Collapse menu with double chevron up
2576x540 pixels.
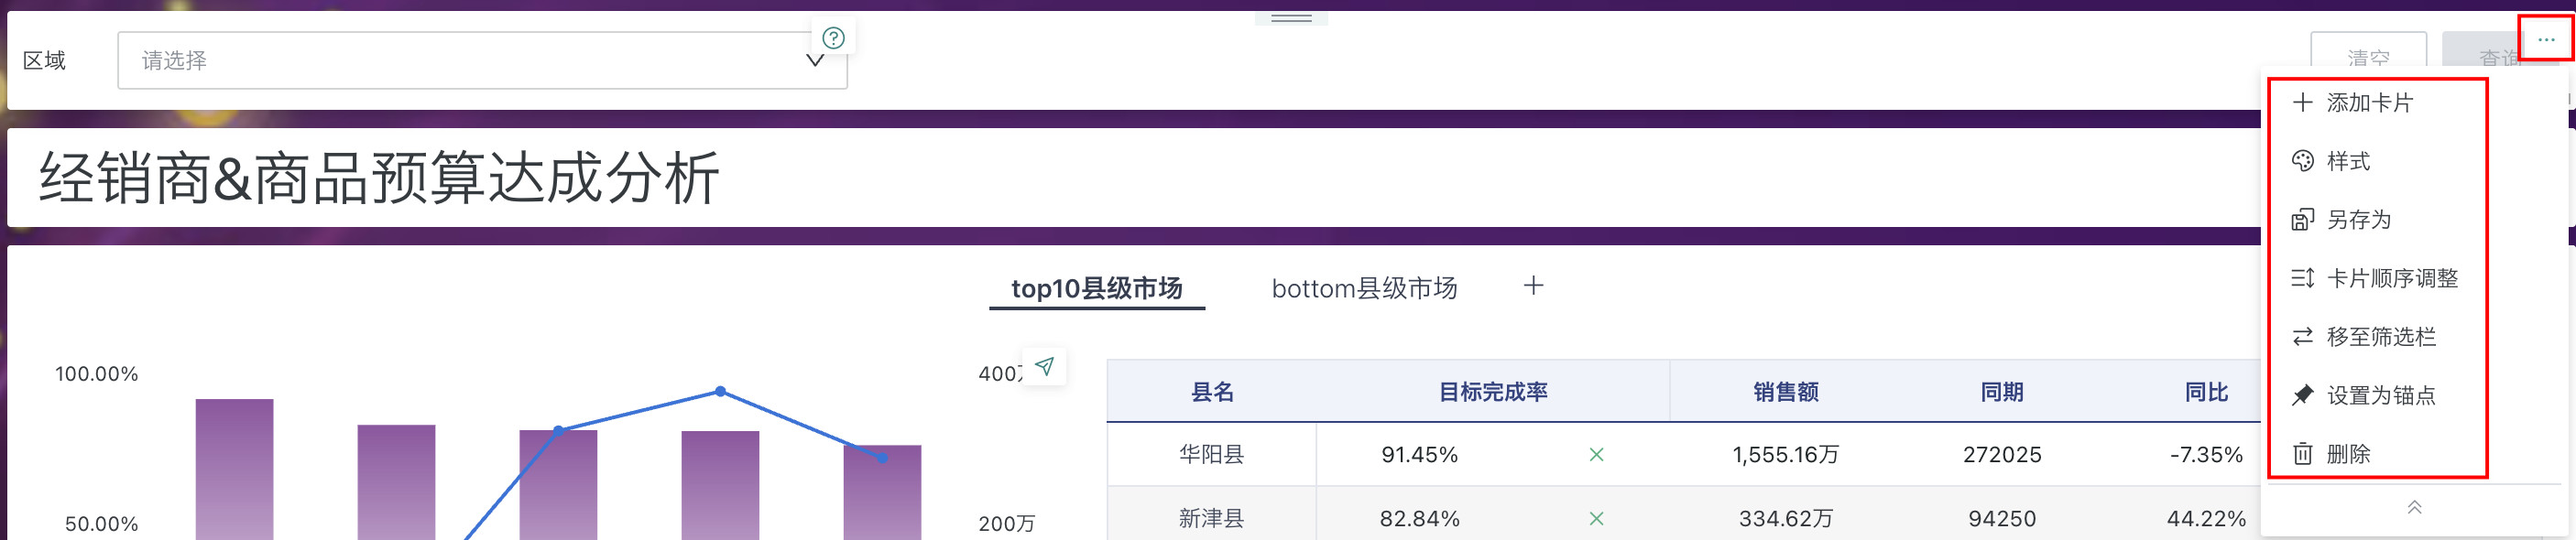tap(2414, 508)
